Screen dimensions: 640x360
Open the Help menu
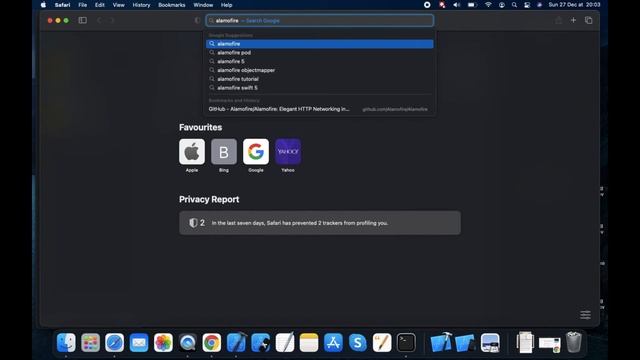tap(226, 5)
